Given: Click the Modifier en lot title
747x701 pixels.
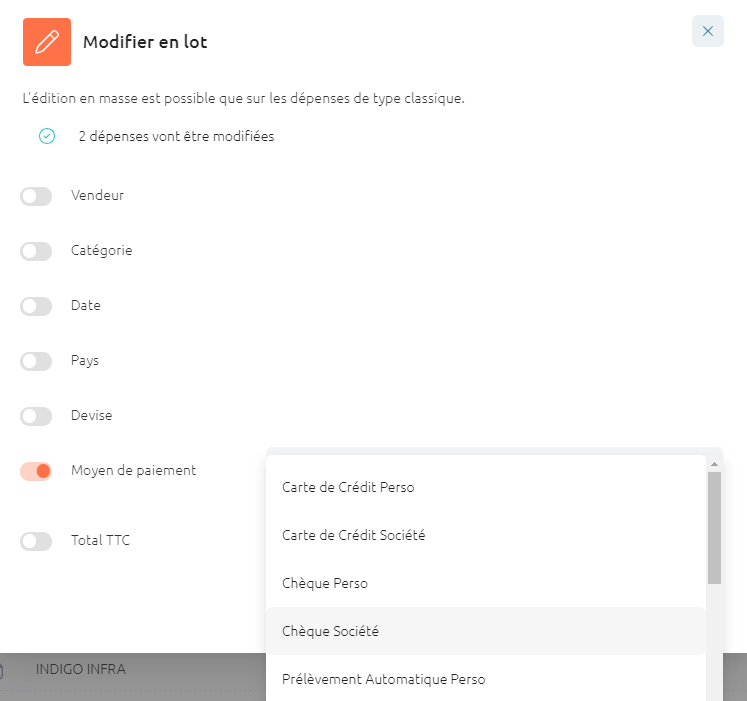Looking at the screenshot, I should 145,42.
